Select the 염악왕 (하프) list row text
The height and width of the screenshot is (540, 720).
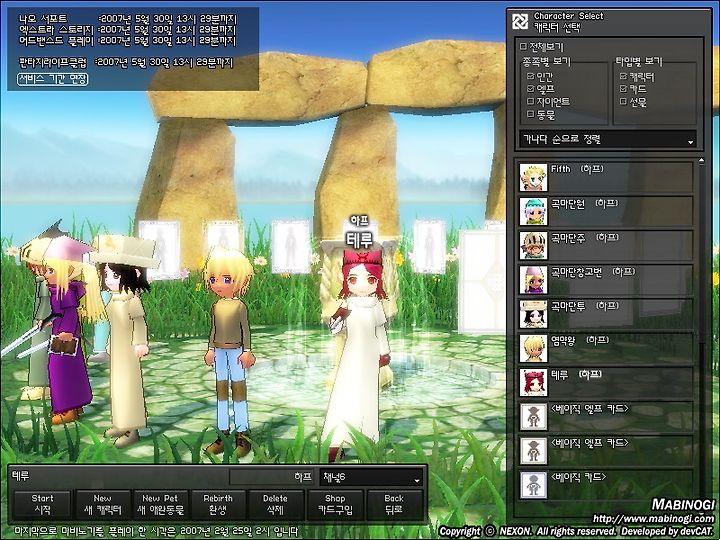580,340
